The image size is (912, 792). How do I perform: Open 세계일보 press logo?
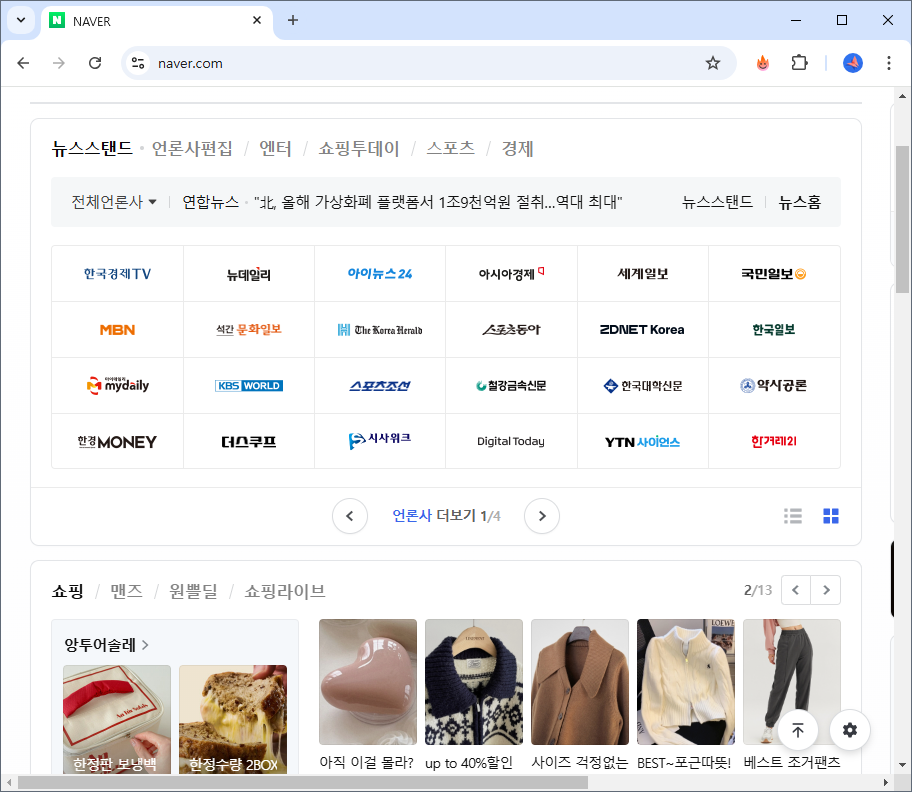click(x=643, y=274)
